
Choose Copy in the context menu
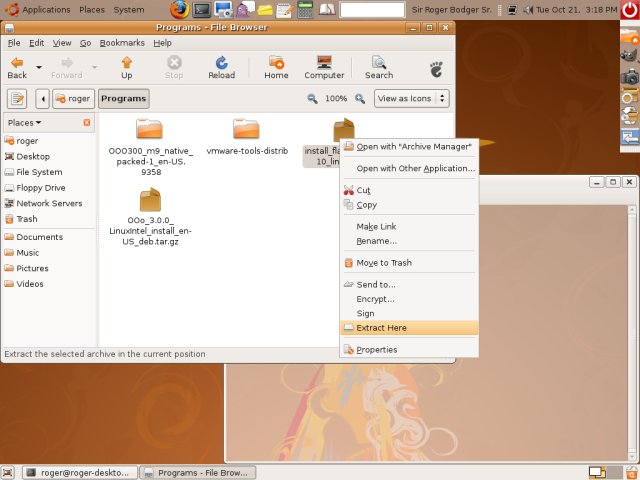(409, 205)
